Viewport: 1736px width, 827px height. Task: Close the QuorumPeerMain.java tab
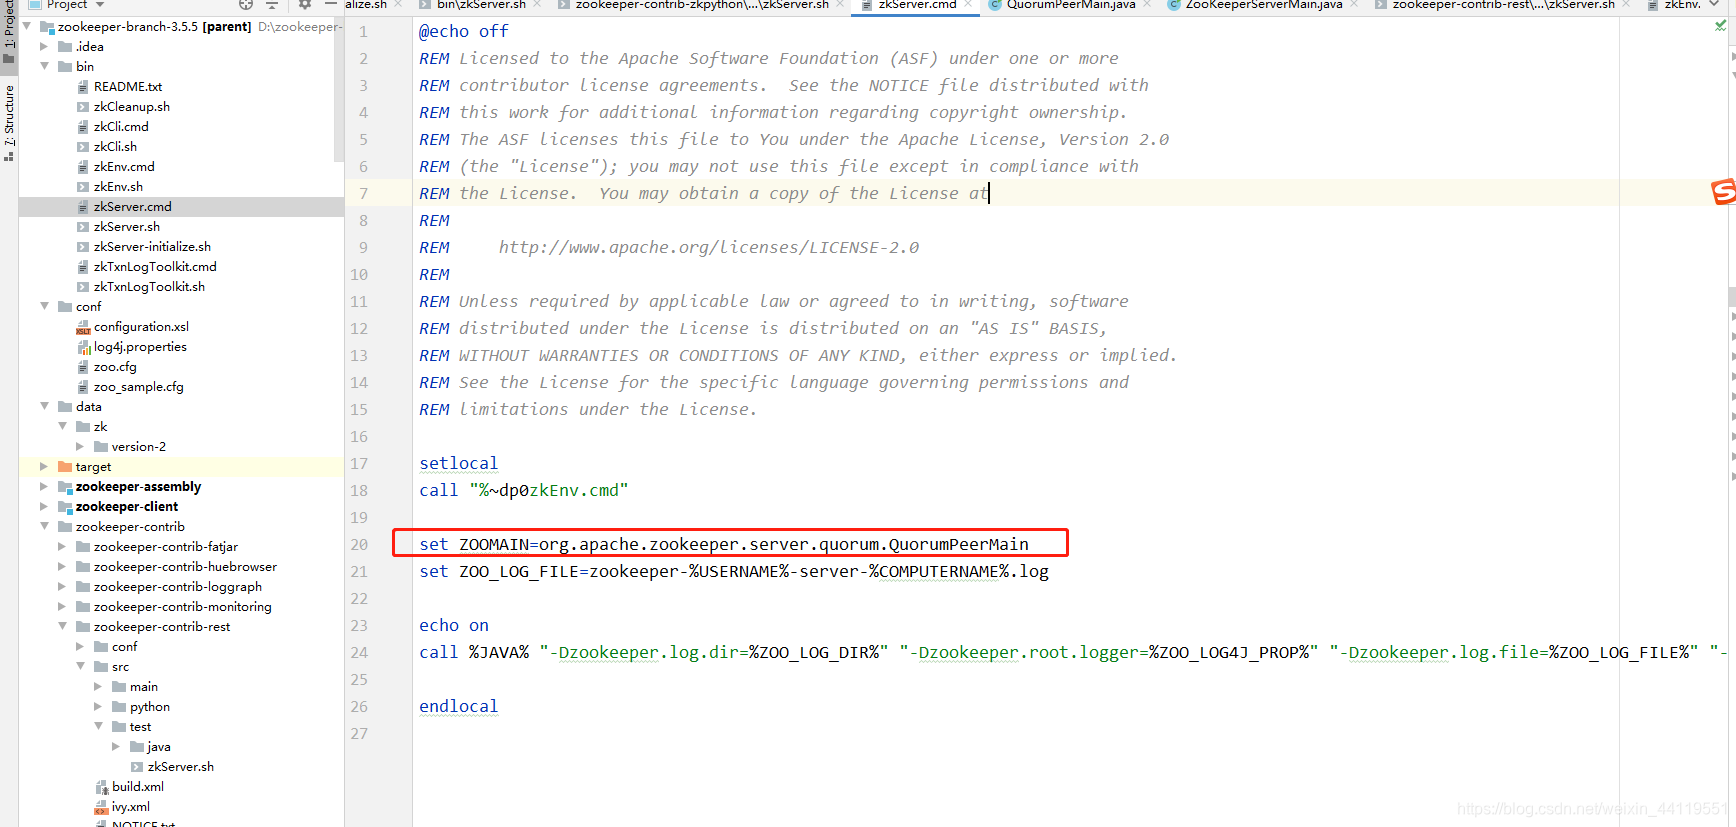(x=1147, y=4)
